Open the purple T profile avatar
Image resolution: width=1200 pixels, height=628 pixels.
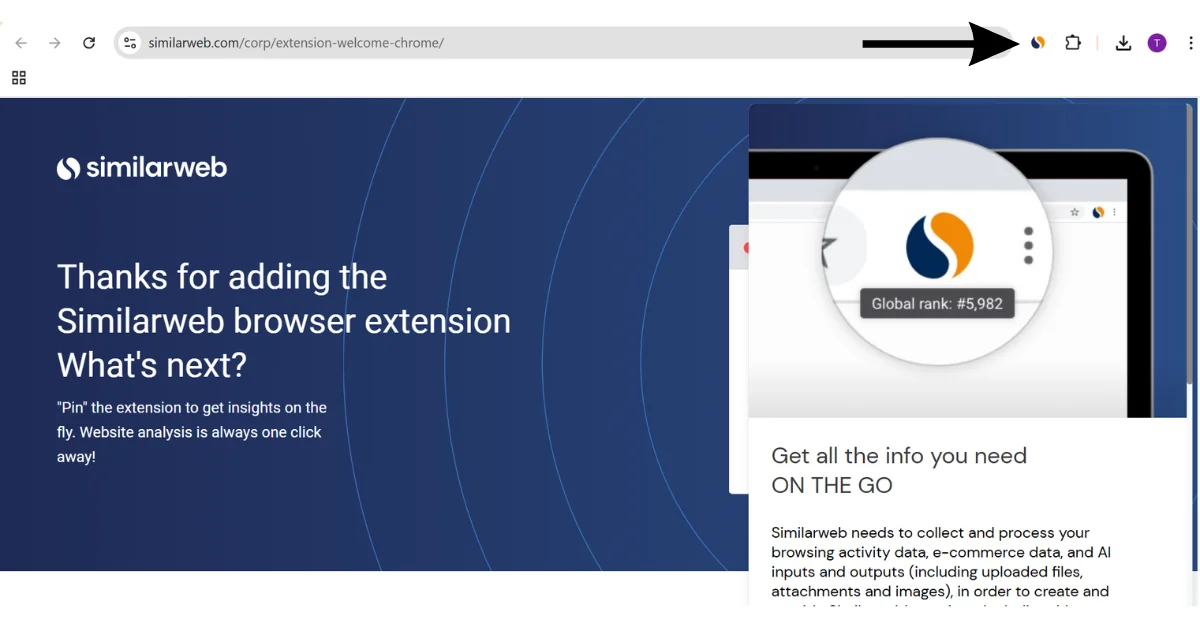pyautogui.click(x=1157, y=43)
